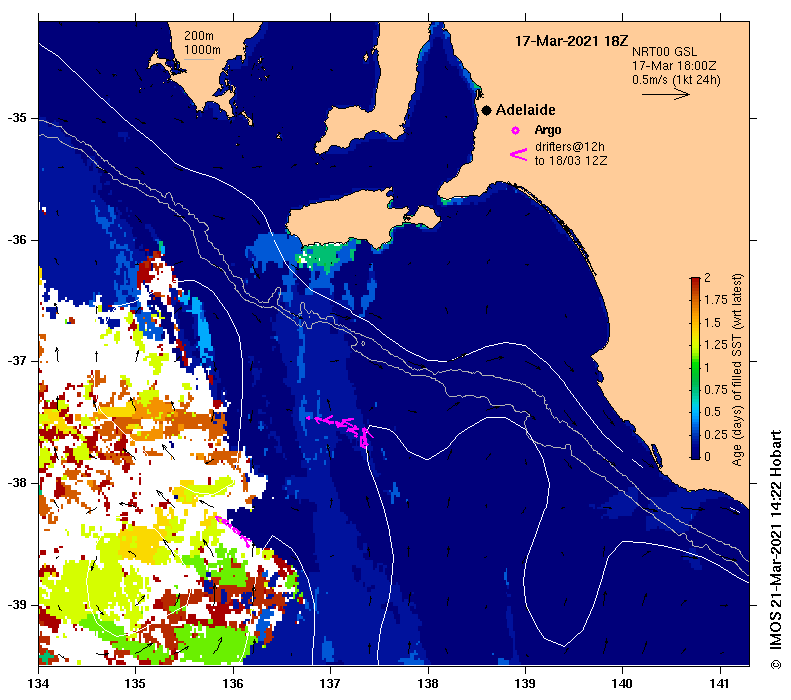
Task: Click the color bar '0.25' tick value
Action: point(716,435)
